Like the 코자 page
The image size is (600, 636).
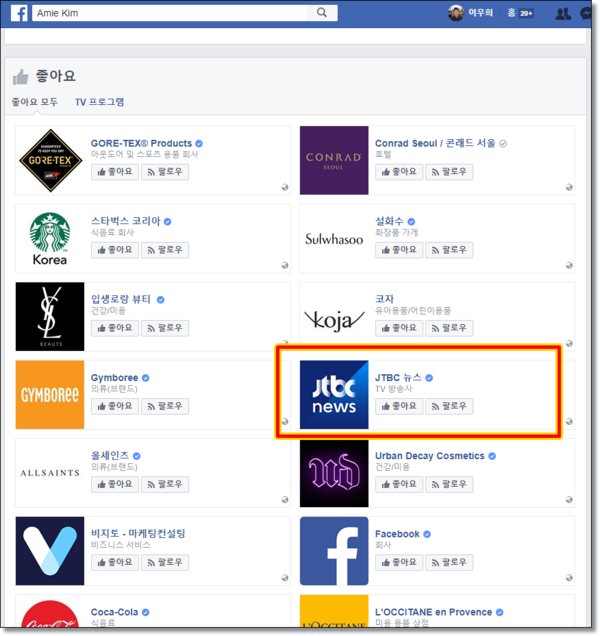coord(399,328)
